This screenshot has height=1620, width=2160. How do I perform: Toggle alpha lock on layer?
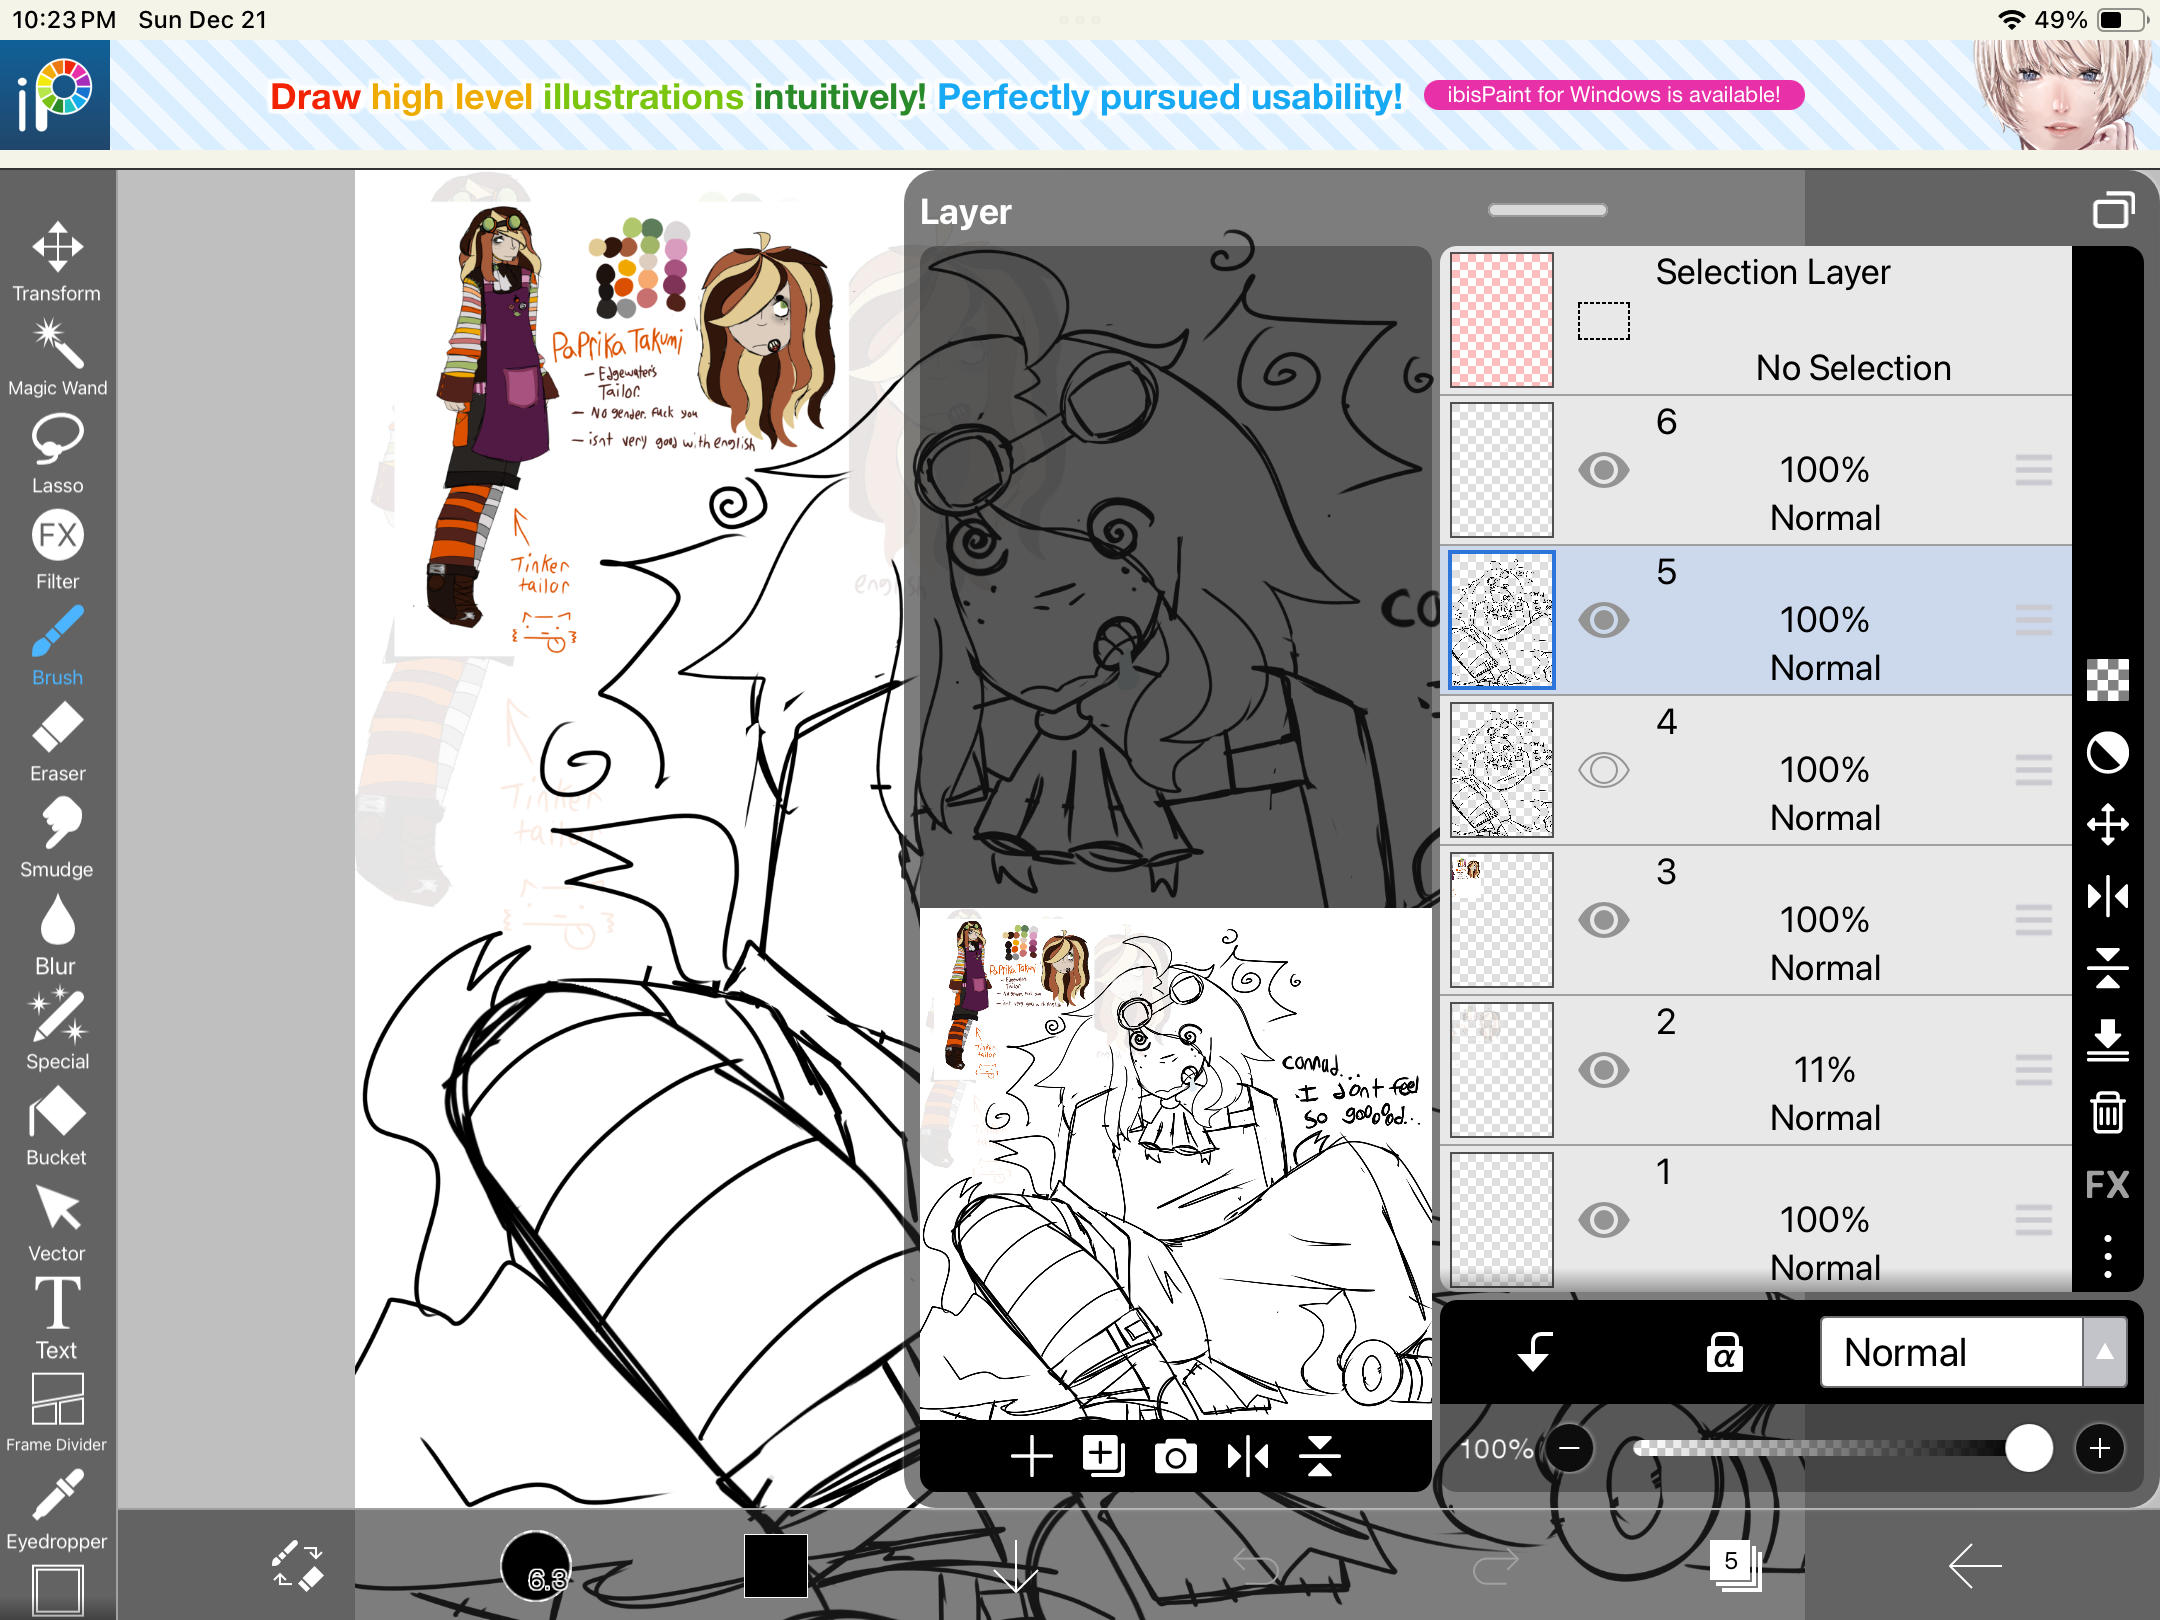[1723, 1352]
